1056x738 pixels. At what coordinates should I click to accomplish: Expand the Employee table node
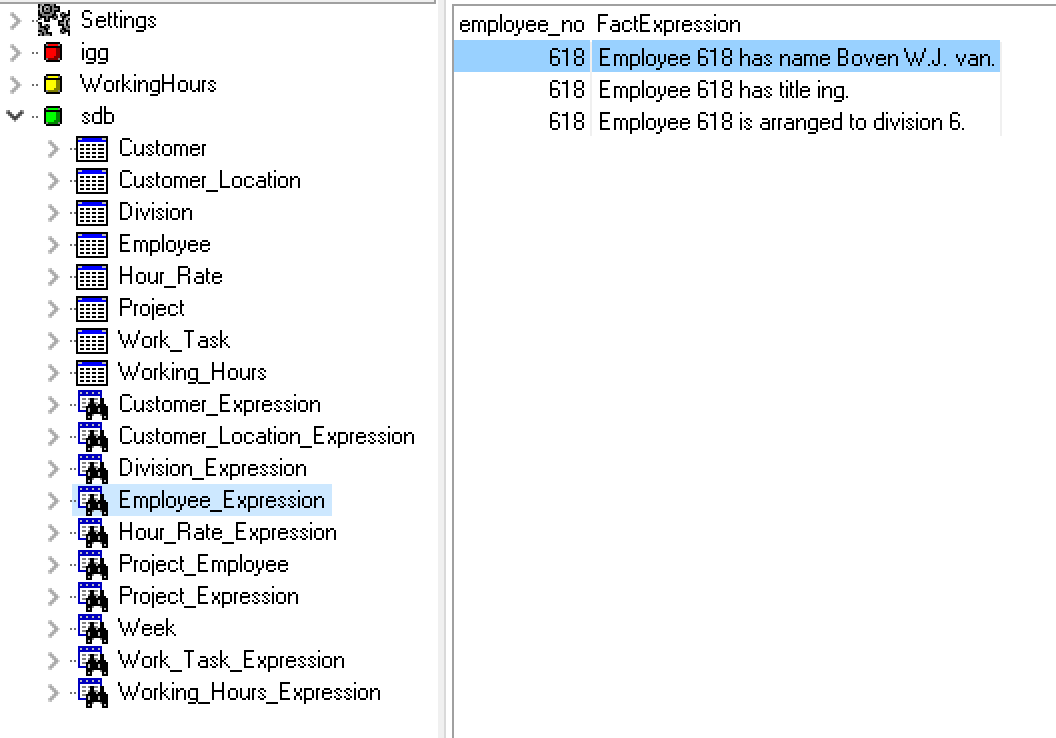tap(54, 245)
